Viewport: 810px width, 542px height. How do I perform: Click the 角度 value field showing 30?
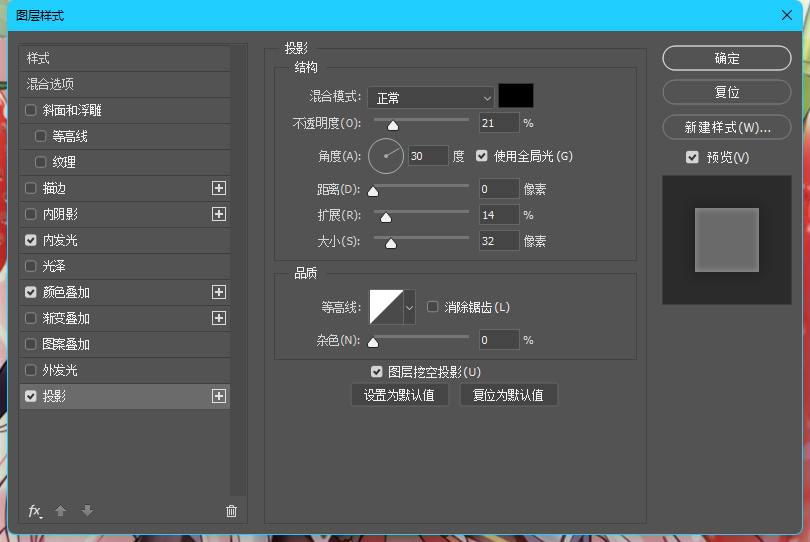click(x=428, y=156)
